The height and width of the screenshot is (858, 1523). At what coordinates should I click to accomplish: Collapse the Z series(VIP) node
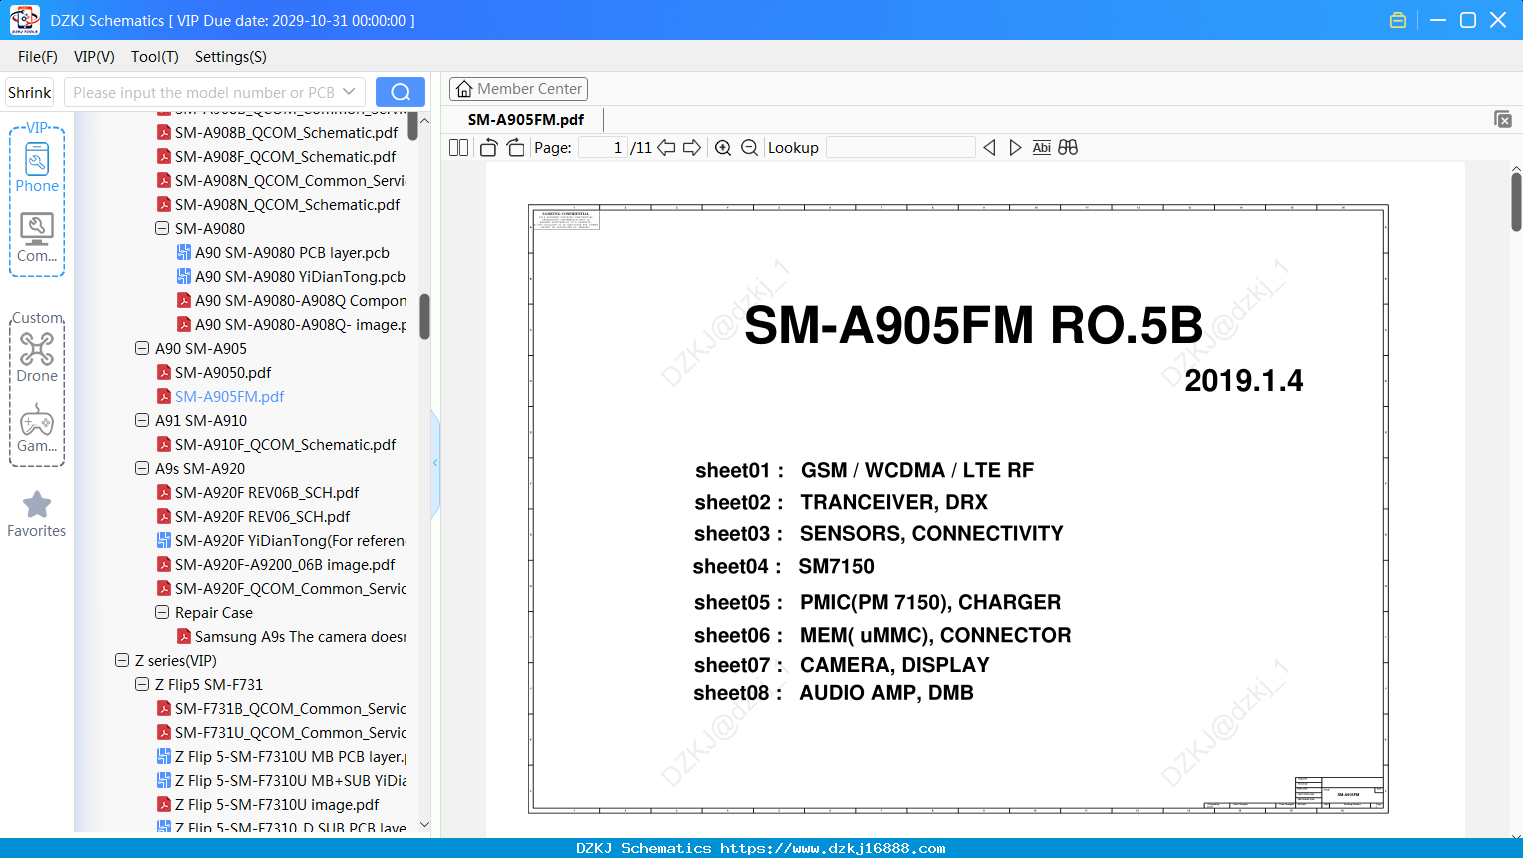pyautogui.click(x=122, y=660)
